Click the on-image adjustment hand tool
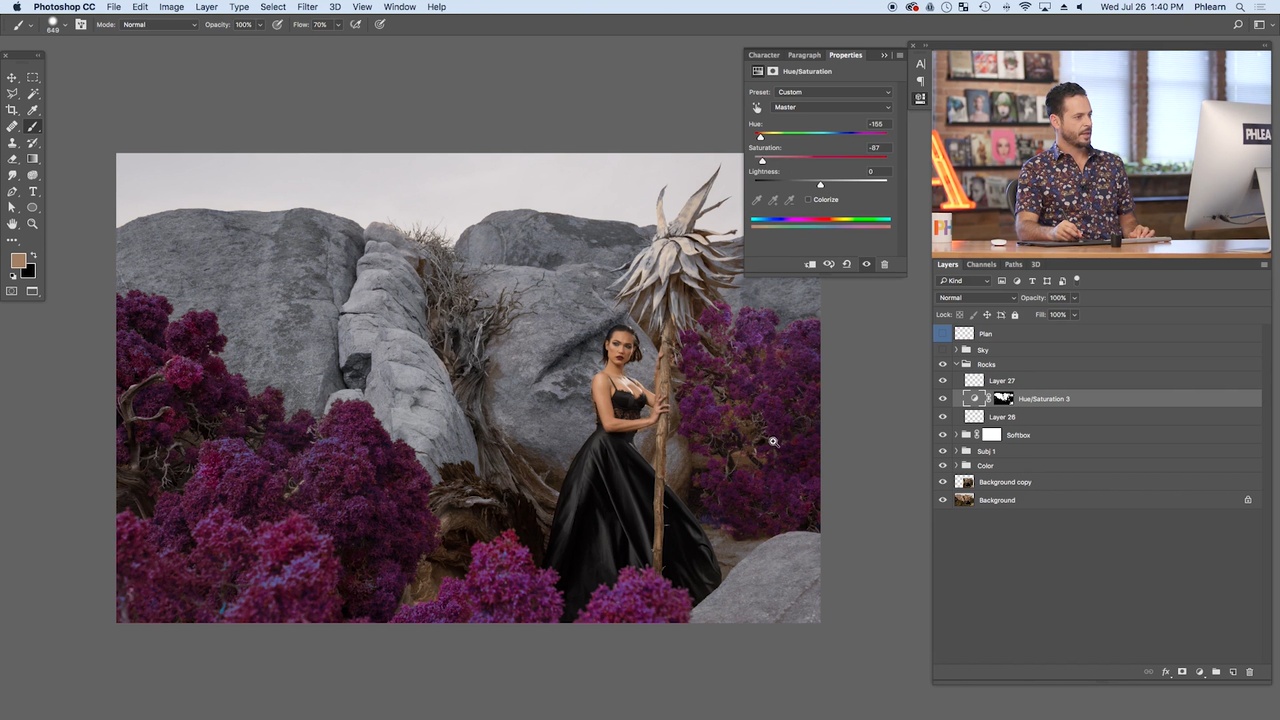The image size is (1280, 720). coord(757,108)
